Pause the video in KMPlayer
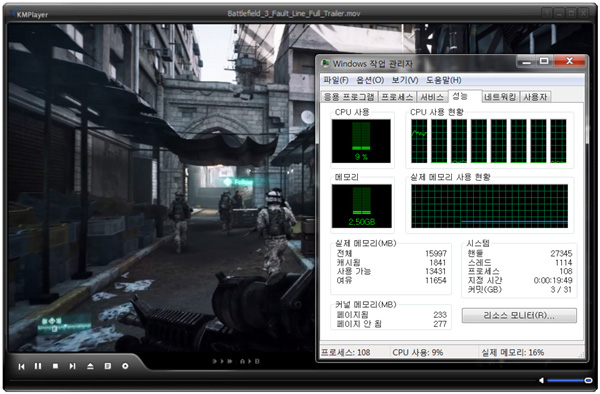The width and height of the screenshot is (600, 394). pyautogui.click(x=38, y=366)
